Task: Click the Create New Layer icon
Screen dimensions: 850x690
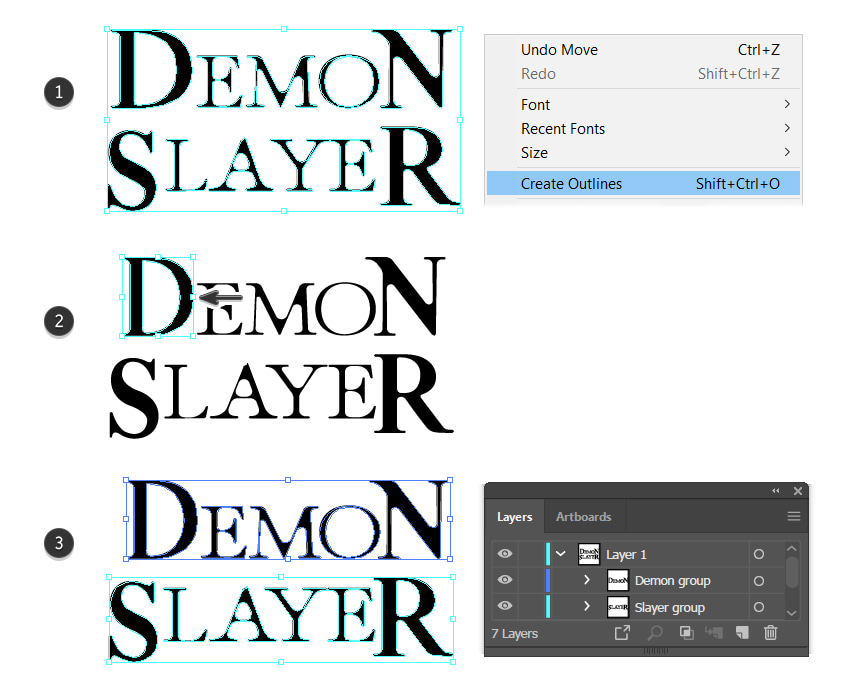Action: [x=742, y=633]
